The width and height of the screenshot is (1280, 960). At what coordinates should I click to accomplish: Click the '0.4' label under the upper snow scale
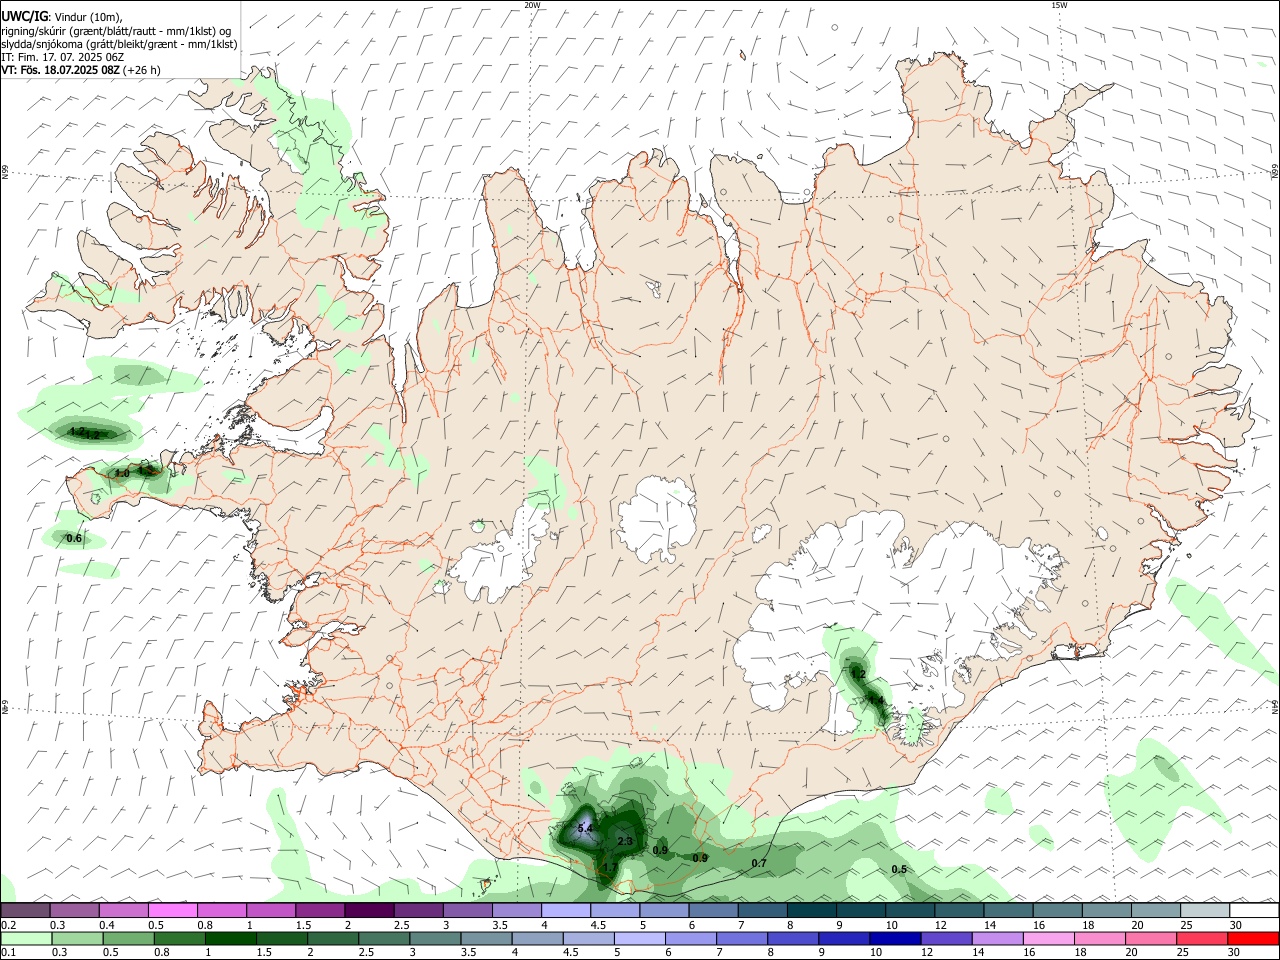(107, 925)
